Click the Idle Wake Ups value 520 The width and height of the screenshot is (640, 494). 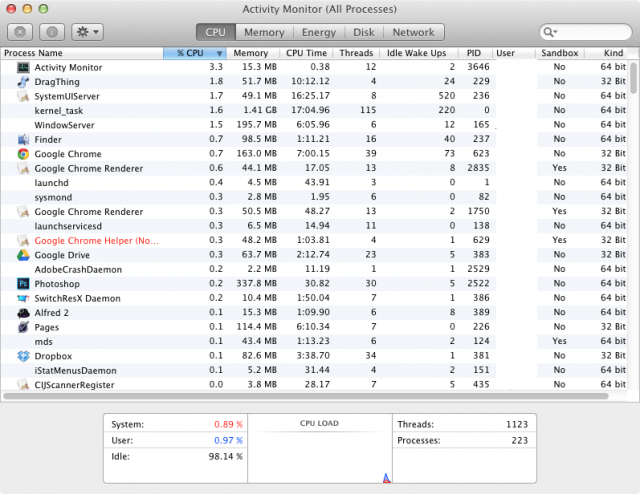click(447, 96)
